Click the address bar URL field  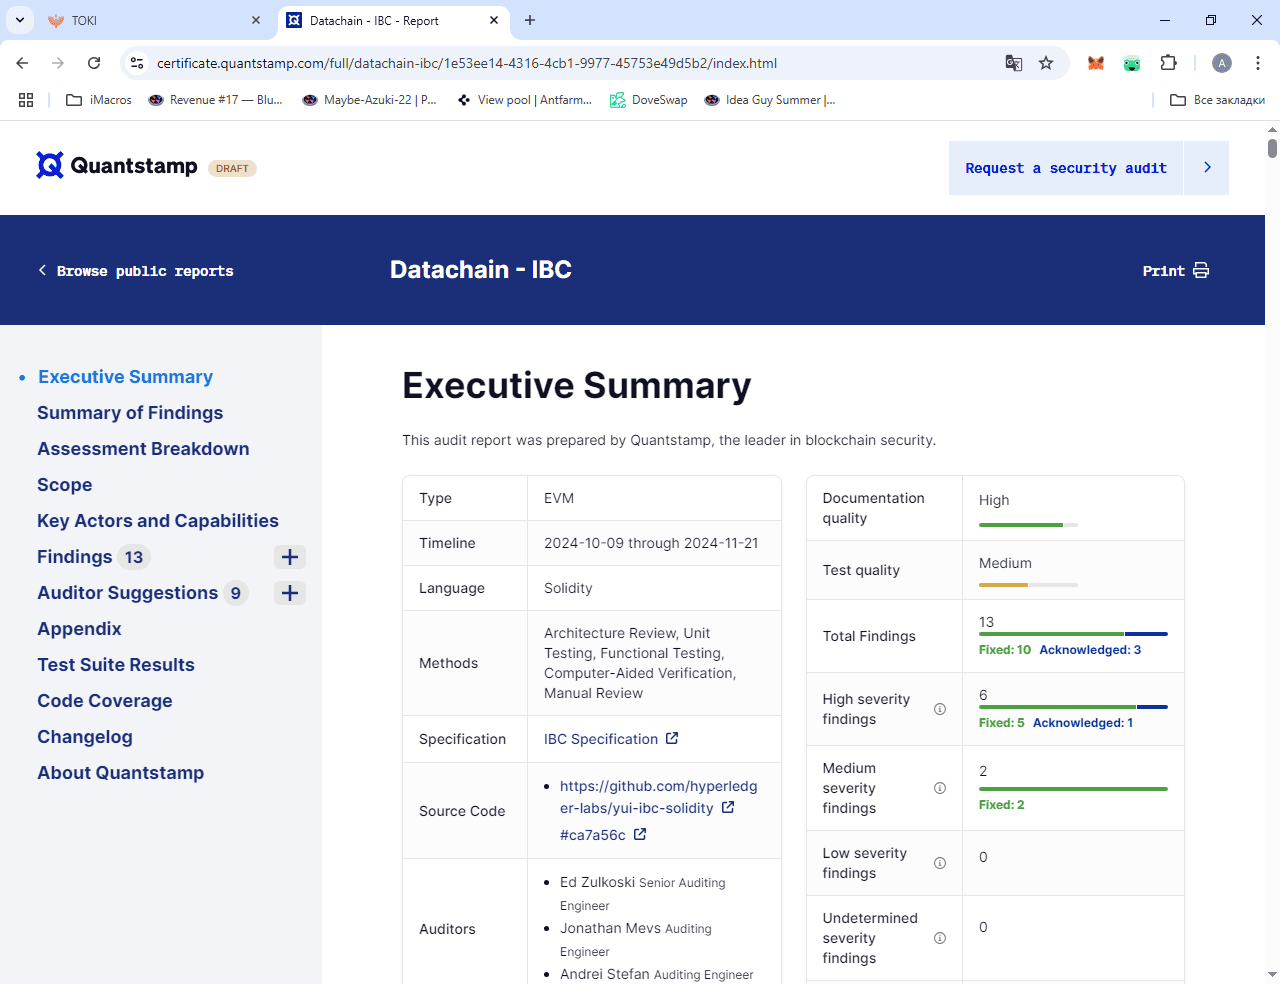point(570,63)
